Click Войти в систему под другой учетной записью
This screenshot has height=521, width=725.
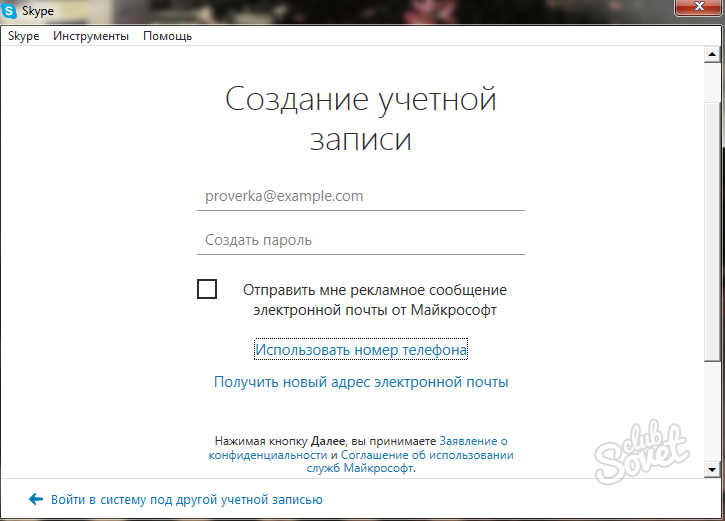186,499
